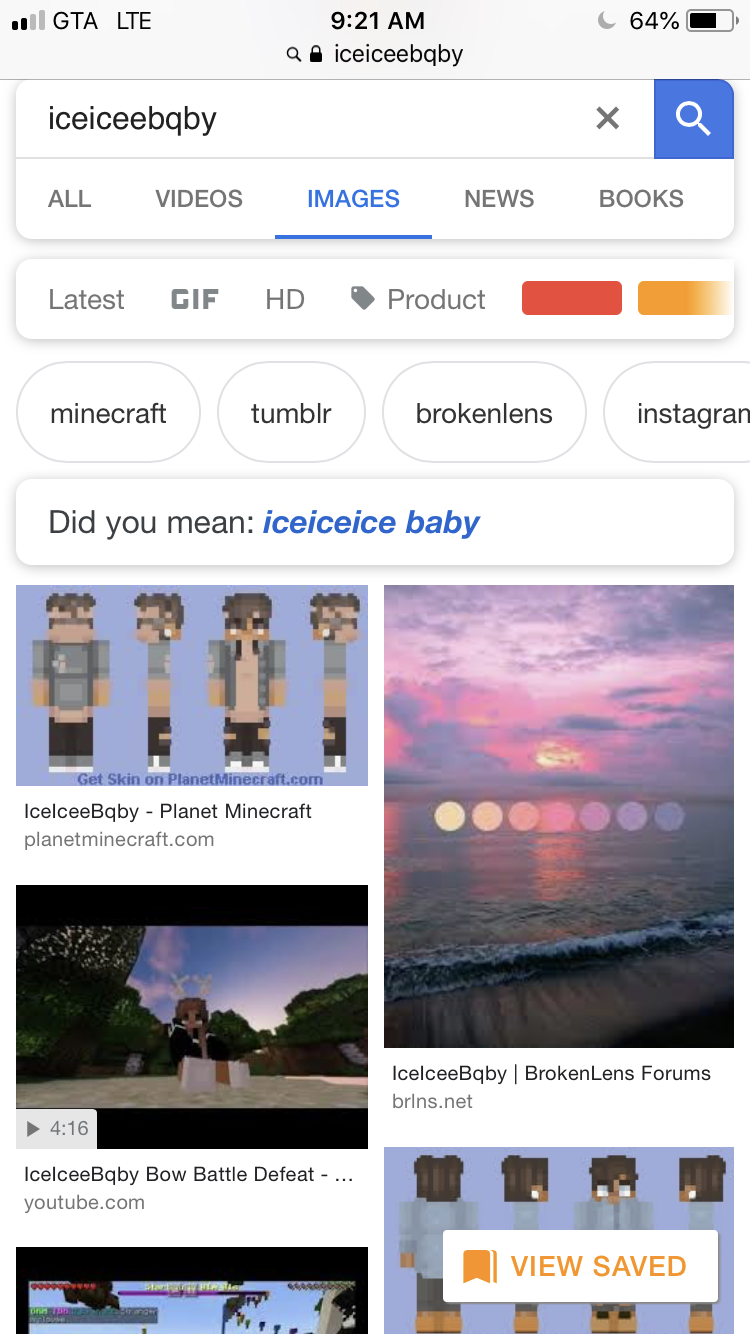Screen dimensions: 750x1334
Task: Open the pink sunset BrokenLens image
Action: click(x=559, y=816)
